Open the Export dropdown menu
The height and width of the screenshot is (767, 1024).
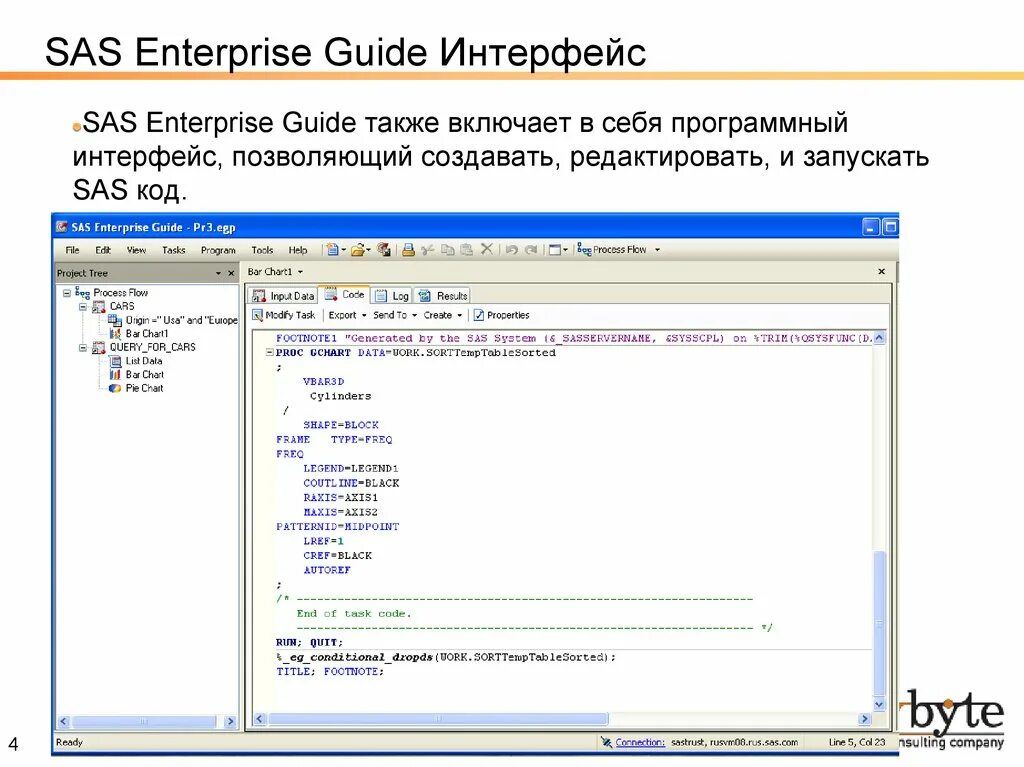coord(347,316)
